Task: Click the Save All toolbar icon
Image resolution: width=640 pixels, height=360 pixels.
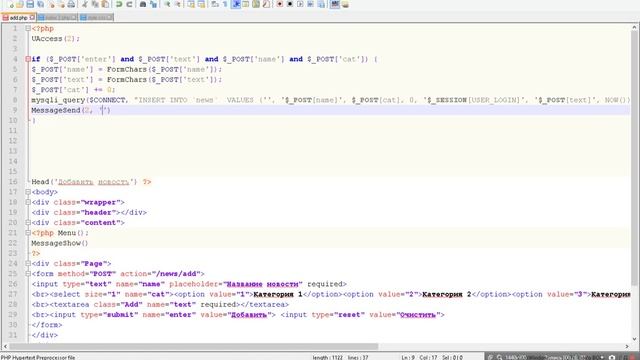Action: (x=41, y=4)
